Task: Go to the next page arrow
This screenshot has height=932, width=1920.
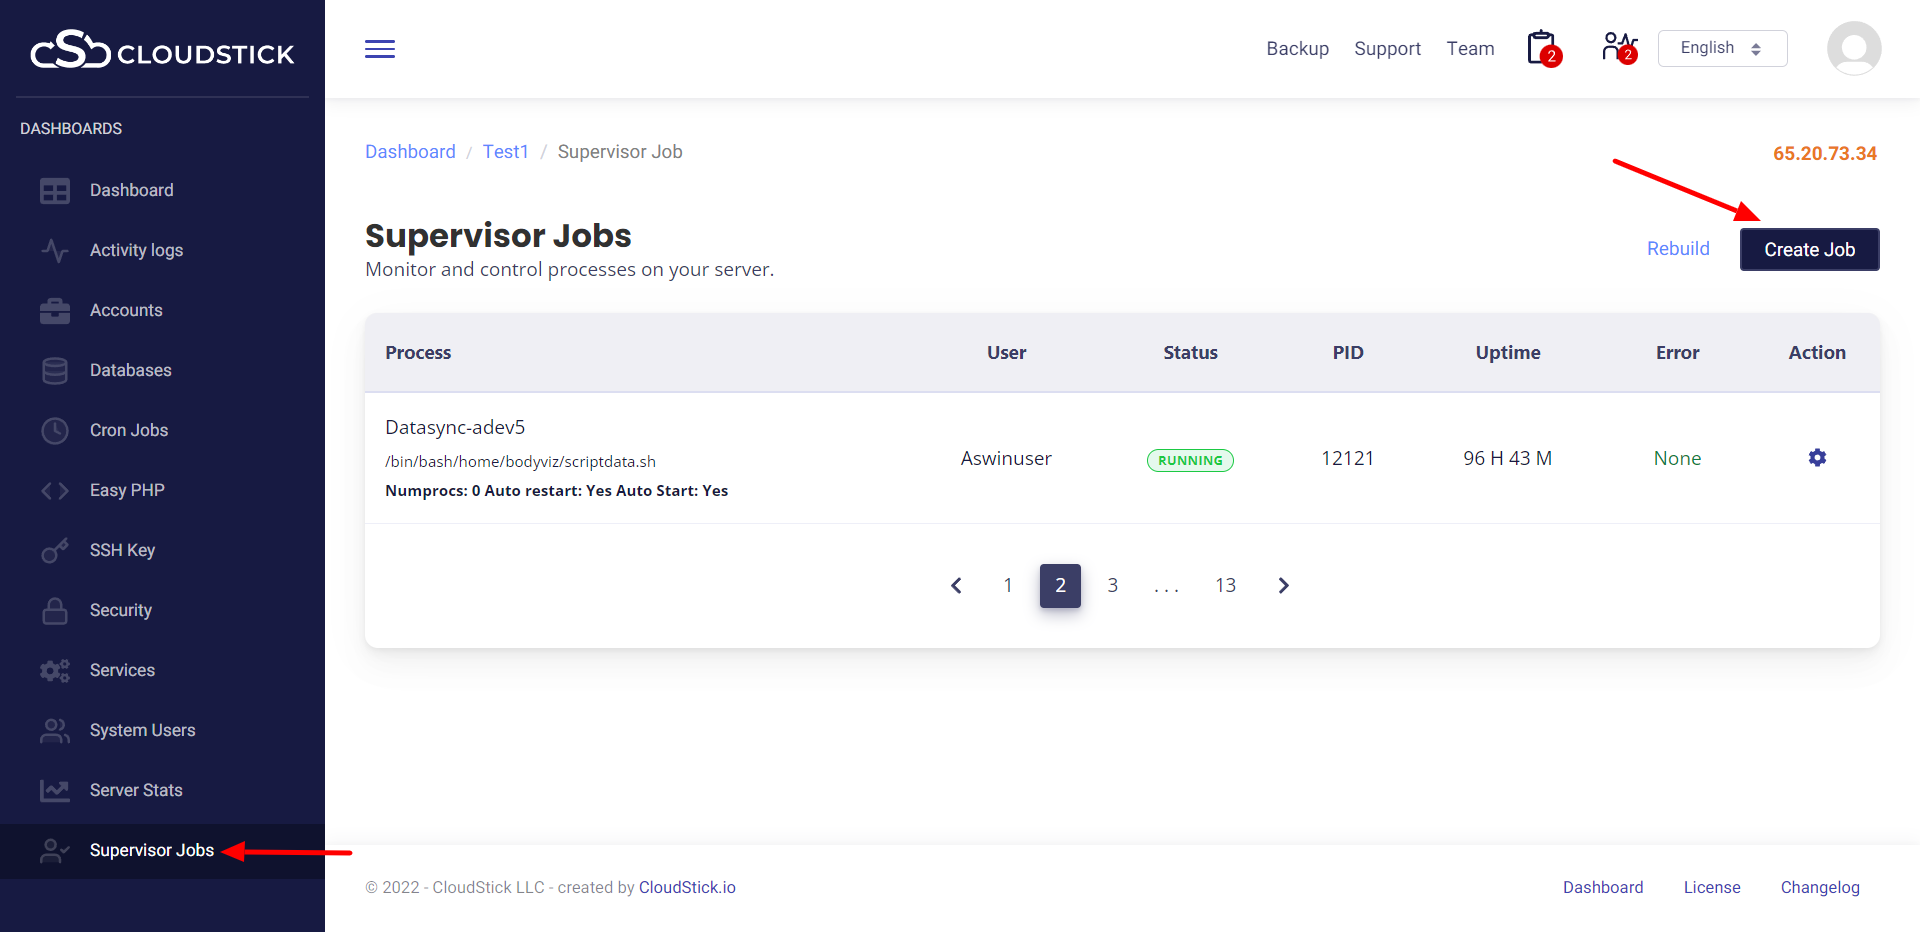Action: click(1284, 586)
